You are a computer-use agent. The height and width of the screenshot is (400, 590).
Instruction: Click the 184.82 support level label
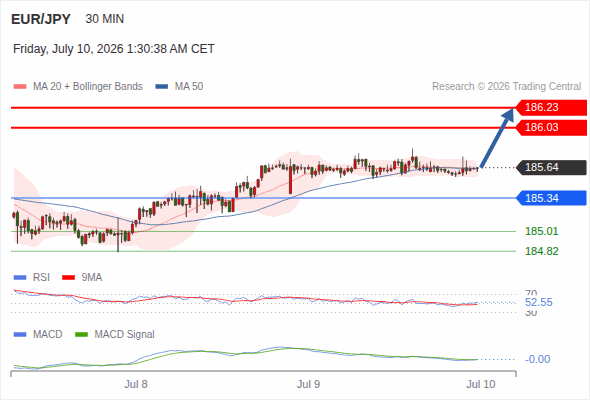[x=542, y=251]
